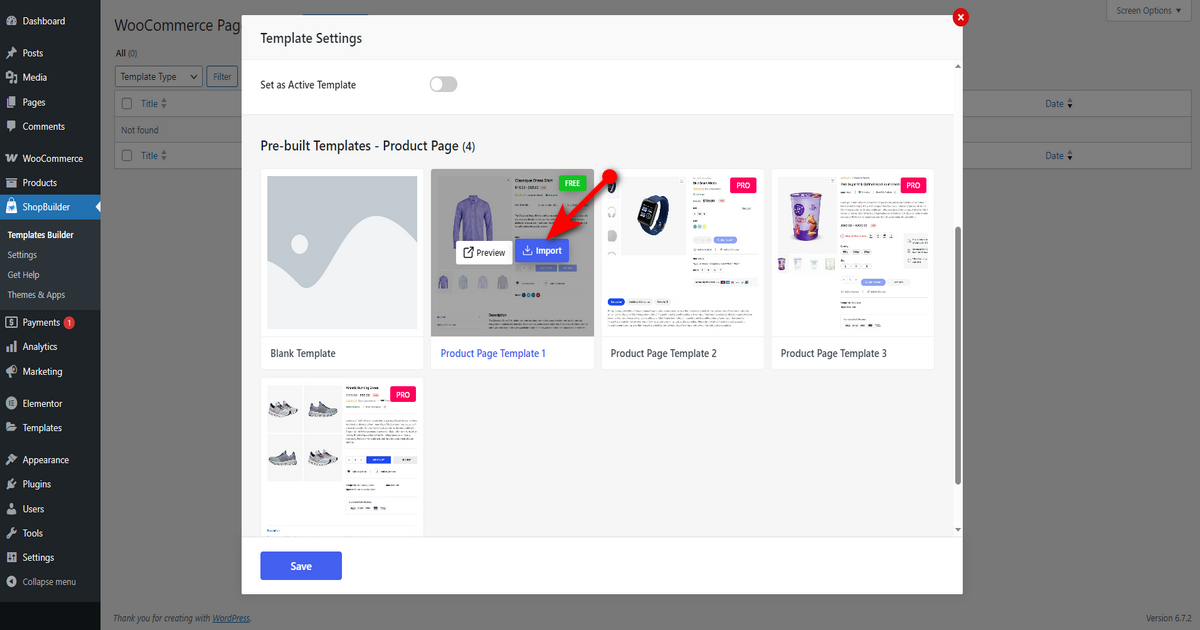The image size is (1200, 630).
Task: Sort by Date in table header
Action: point(1059,103)
